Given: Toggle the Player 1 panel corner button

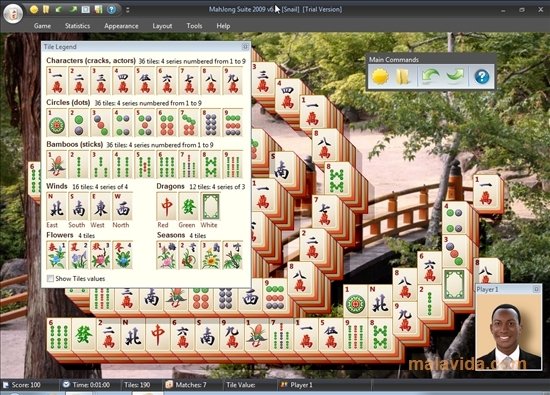Looking at the screenshot, I should pyautogui.click(x=536, y=289).
